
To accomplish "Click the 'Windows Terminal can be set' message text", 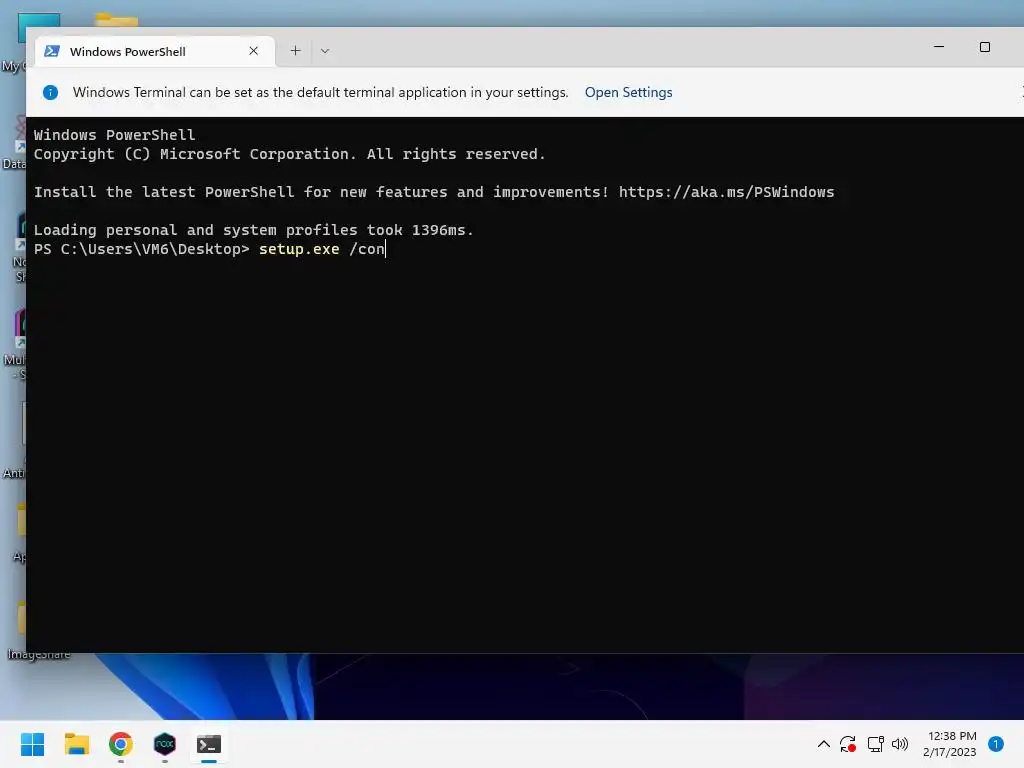I will click(321, 92).
